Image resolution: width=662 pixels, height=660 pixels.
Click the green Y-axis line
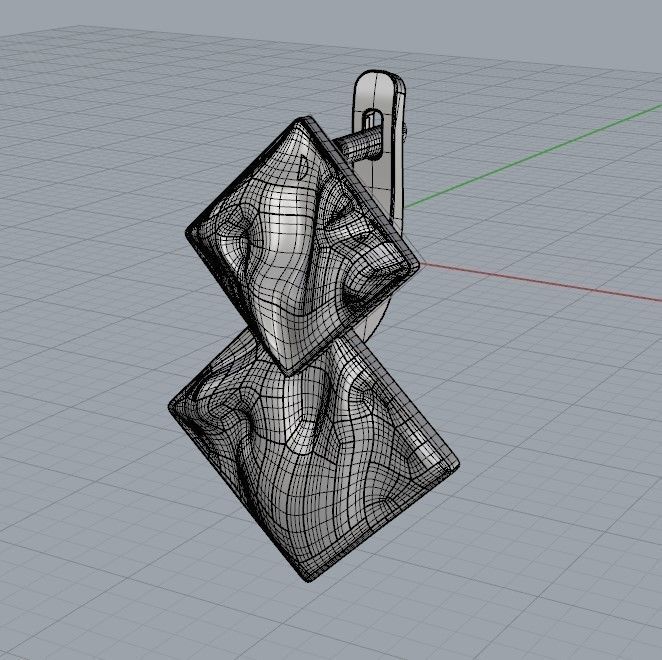(x=532, y=155)
